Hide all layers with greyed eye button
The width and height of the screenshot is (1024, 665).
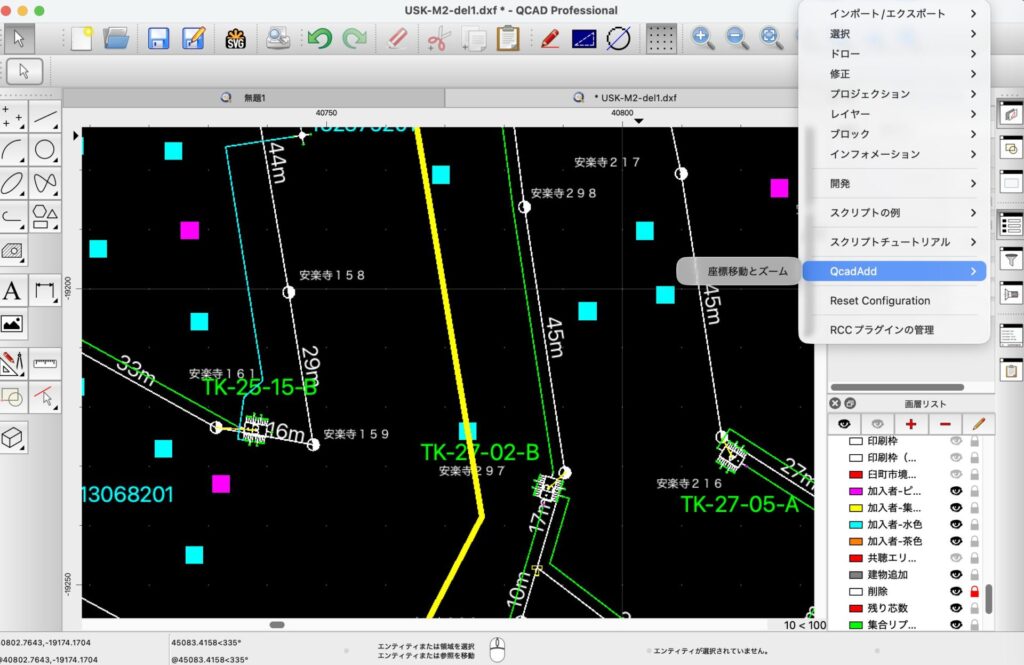tap(878, 424)
